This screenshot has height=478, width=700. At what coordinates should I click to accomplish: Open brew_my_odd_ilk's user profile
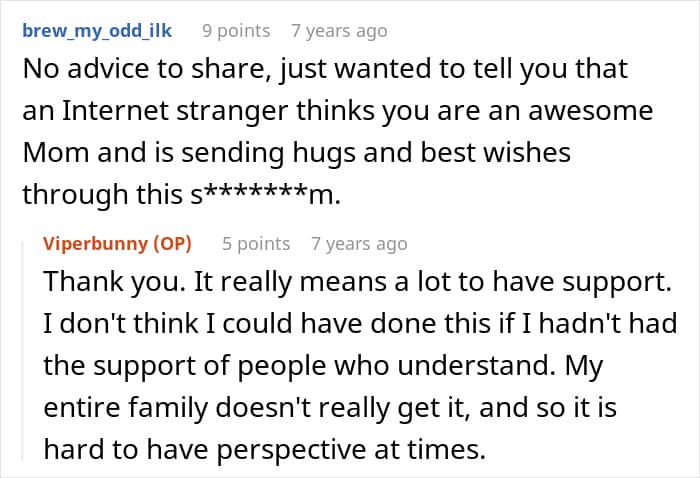(97, 31)
